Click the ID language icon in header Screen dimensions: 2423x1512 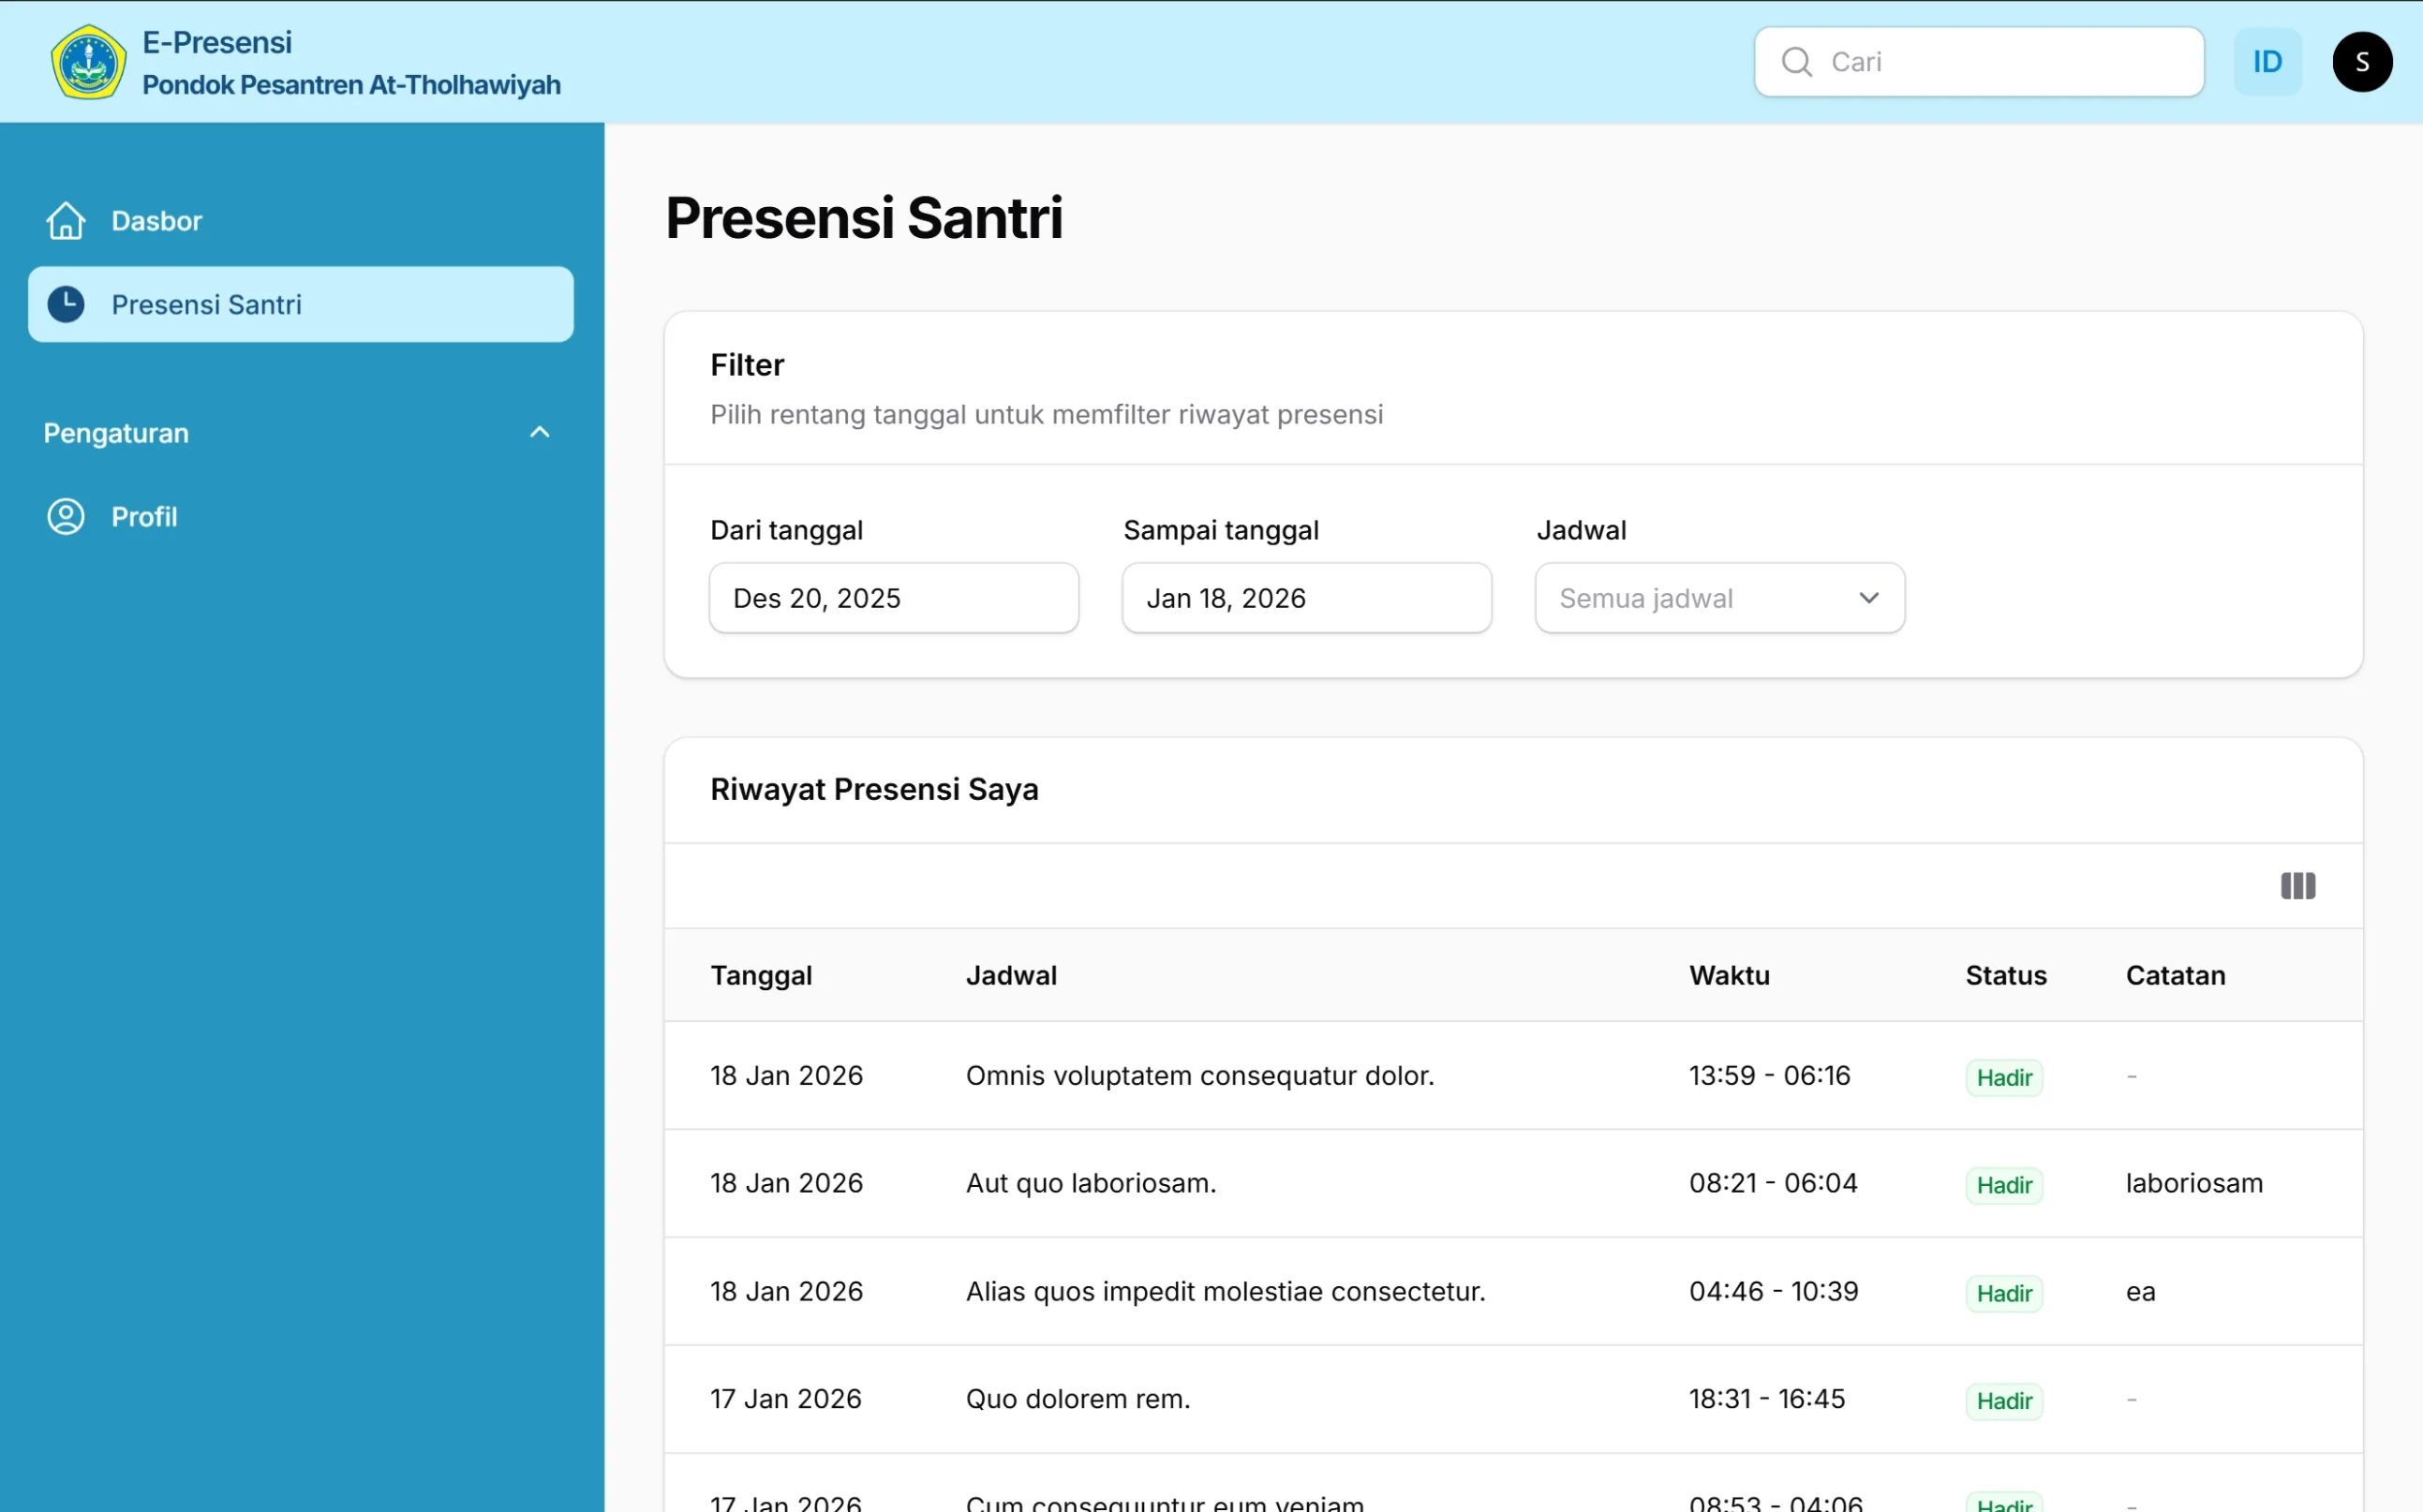2267,61
